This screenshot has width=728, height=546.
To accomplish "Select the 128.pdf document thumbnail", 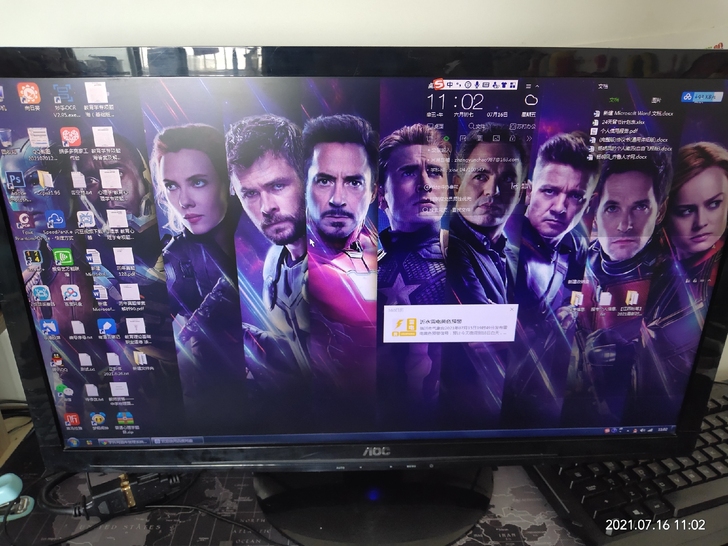I will click(124, 257).
